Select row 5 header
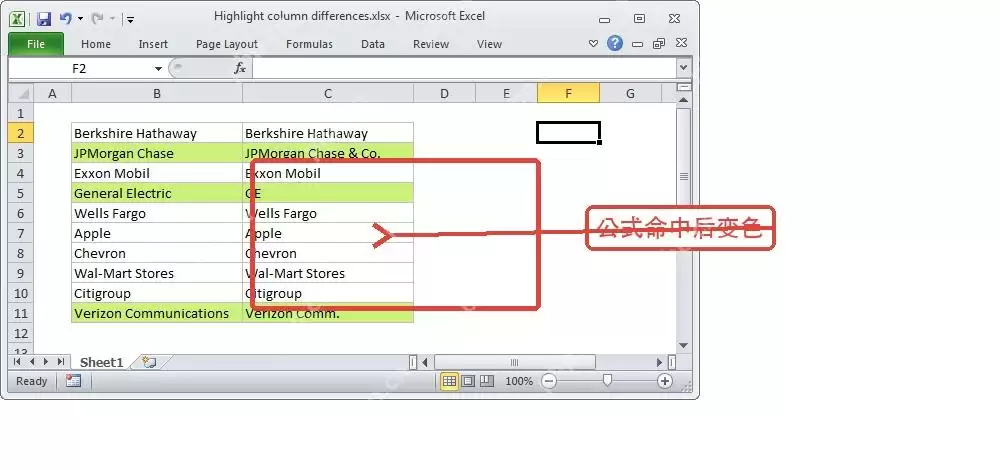 click(20, 193)
